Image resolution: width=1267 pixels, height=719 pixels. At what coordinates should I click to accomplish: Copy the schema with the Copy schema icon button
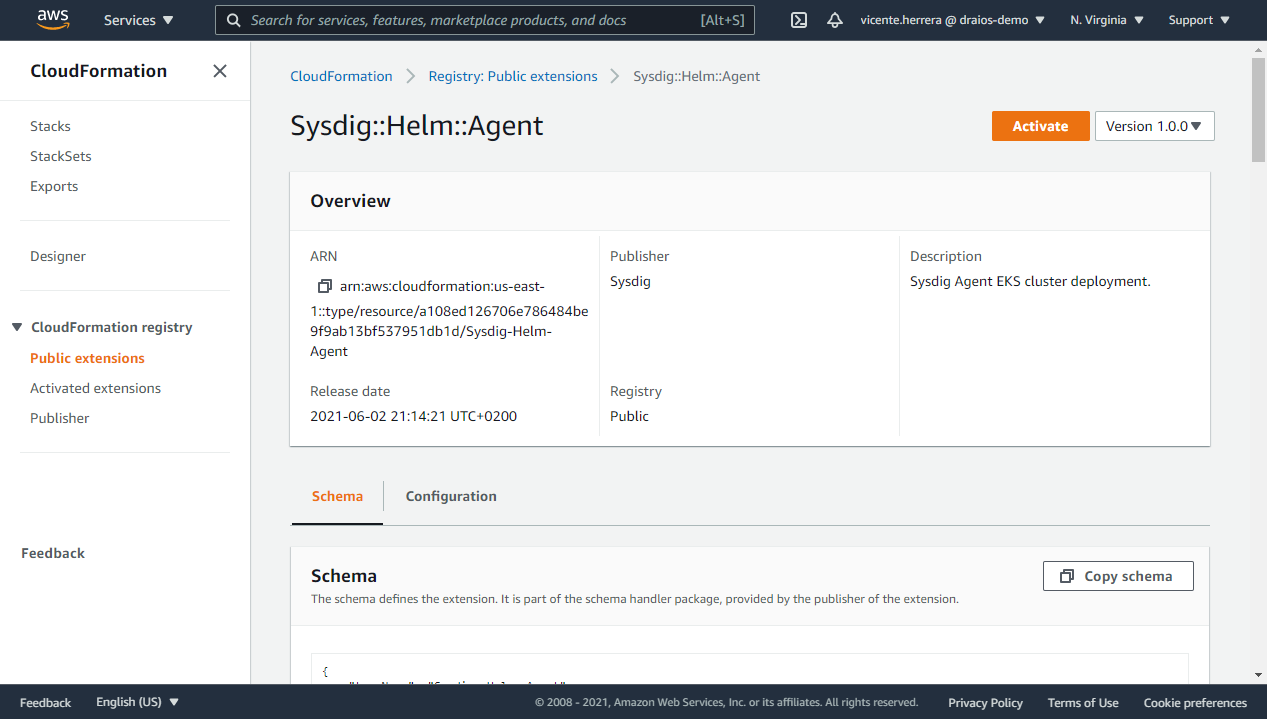[1118, 575]
